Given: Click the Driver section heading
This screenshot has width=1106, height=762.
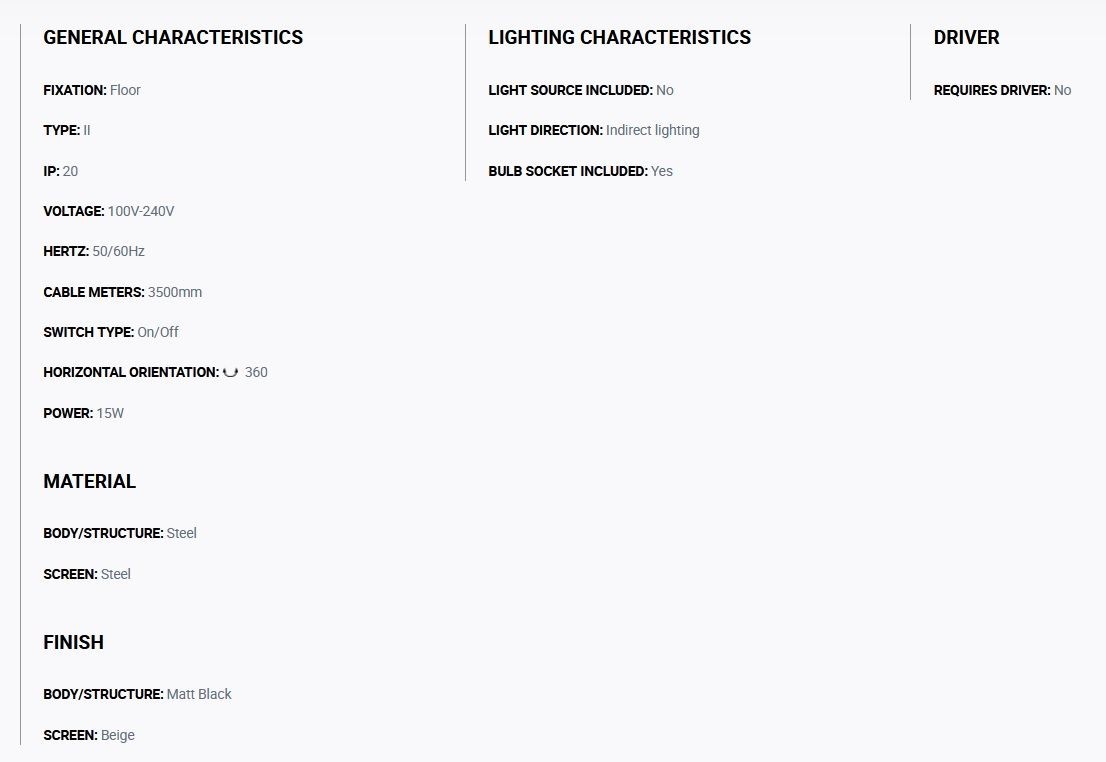Looking at the screenshot, I should tap(966, 37).
